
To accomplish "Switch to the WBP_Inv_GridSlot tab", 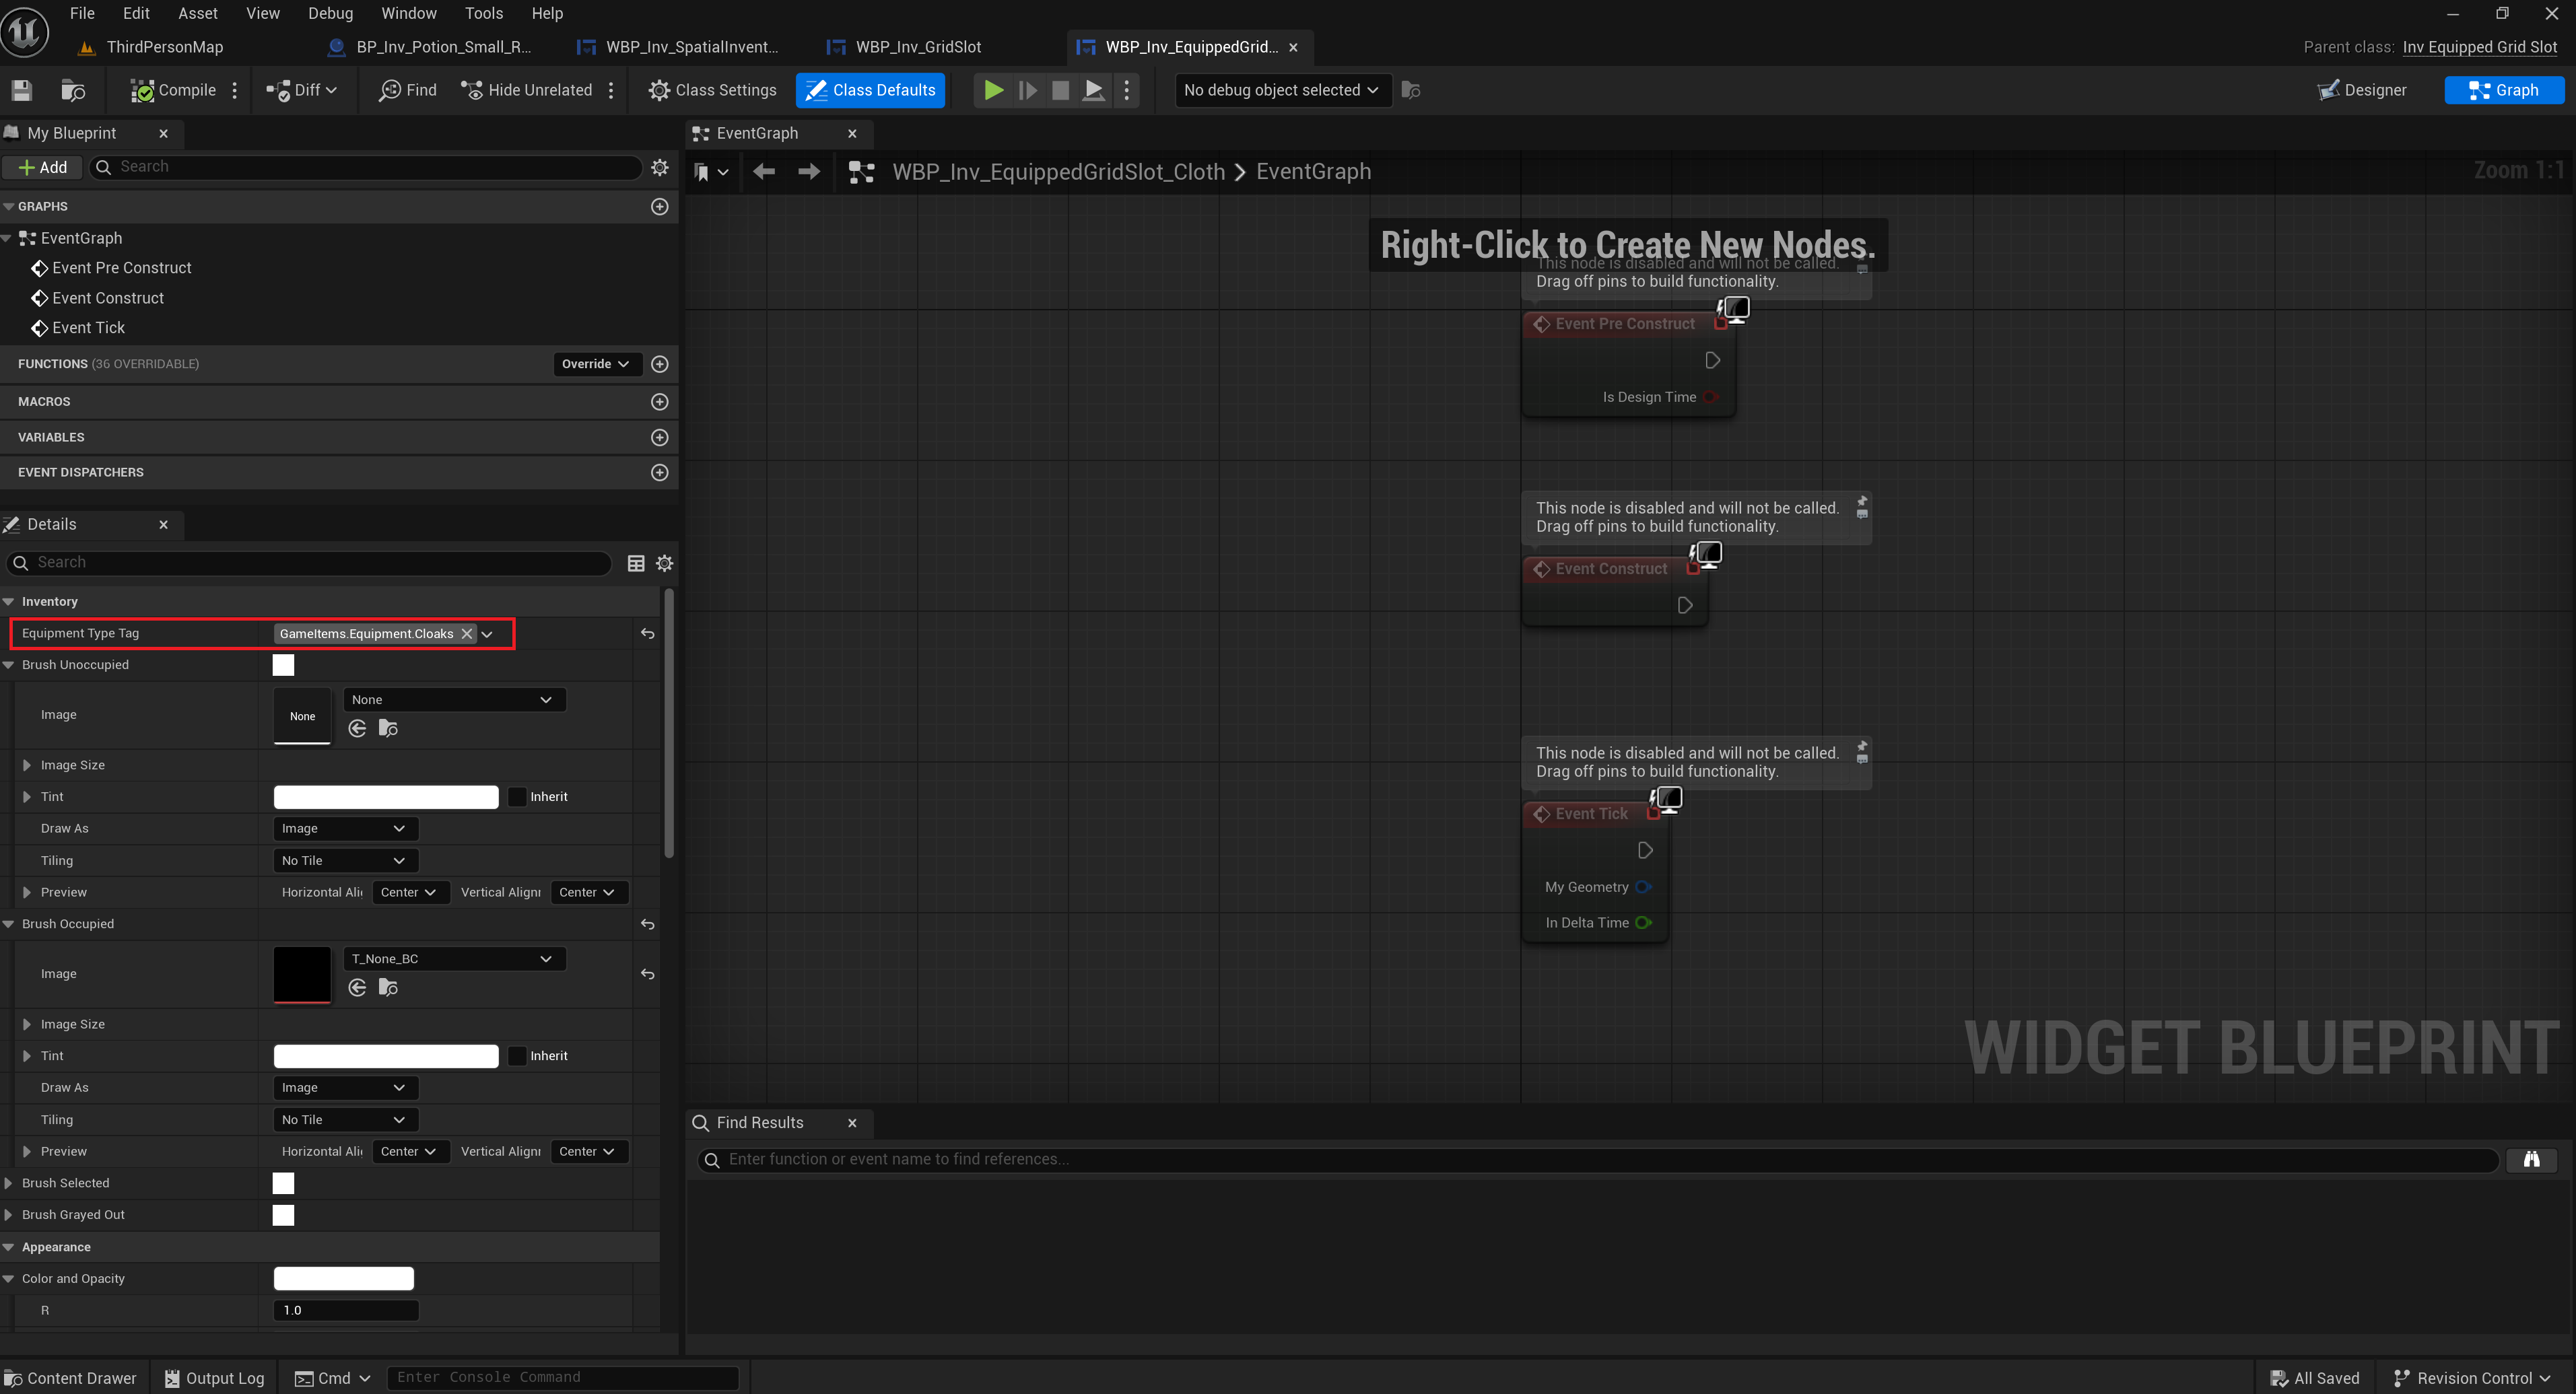I will point(916,47).
